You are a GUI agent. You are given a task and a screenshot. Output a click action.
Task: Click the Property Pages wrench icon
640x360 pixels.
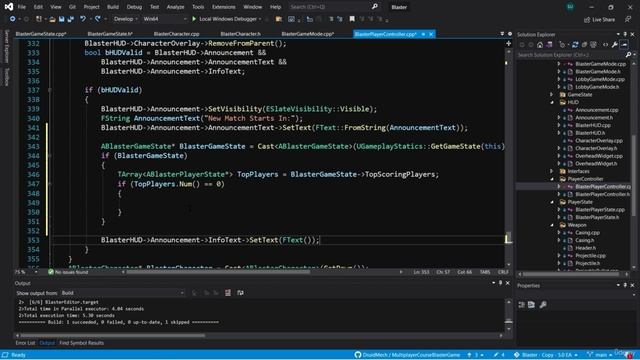(543, 305)
